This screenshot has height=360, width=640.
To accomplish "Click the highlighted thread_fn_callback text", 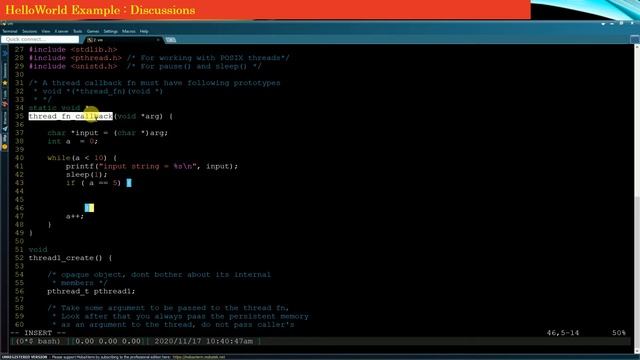I will point(71,116).
